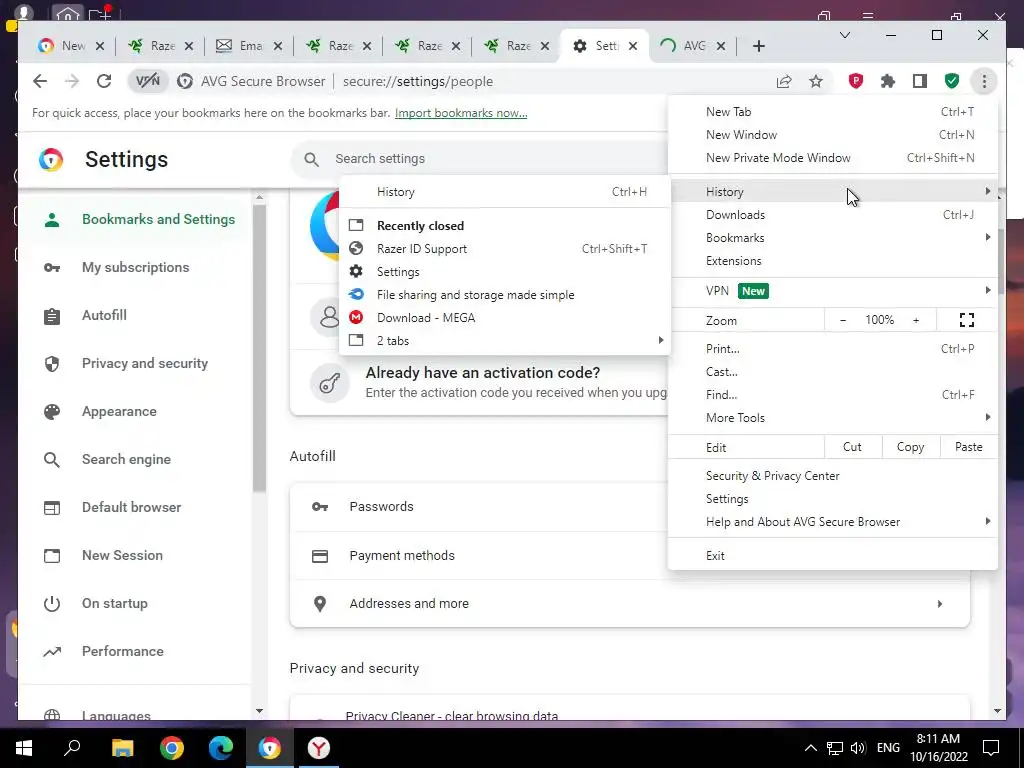Screen dimensions: 1024x768
Task: Expand Help and About AVG Secure Browser
Action: pyautogui.click(x=833, y=521)
